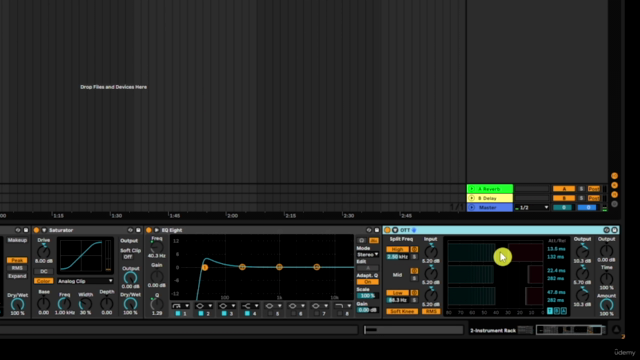Solo the OTT Low band

click(414, 300)
